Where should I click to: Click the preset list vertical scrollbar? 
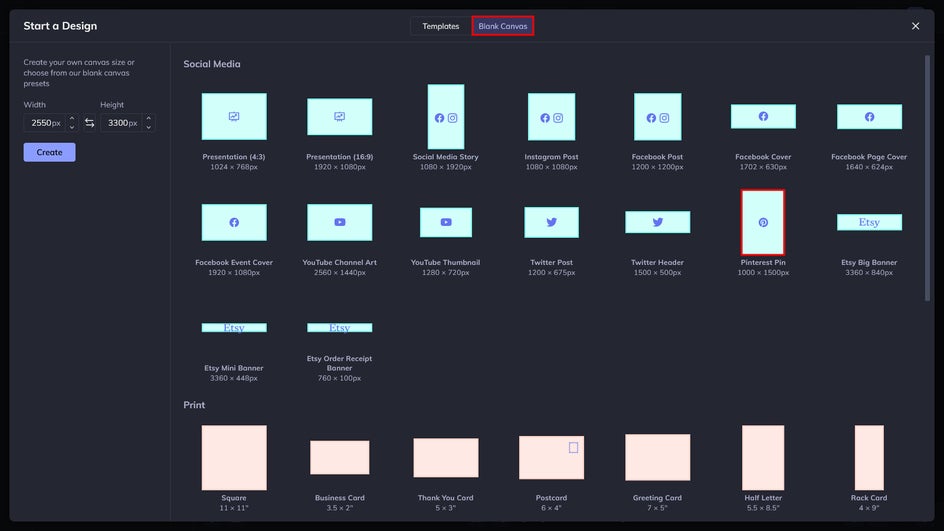[927, 178]
